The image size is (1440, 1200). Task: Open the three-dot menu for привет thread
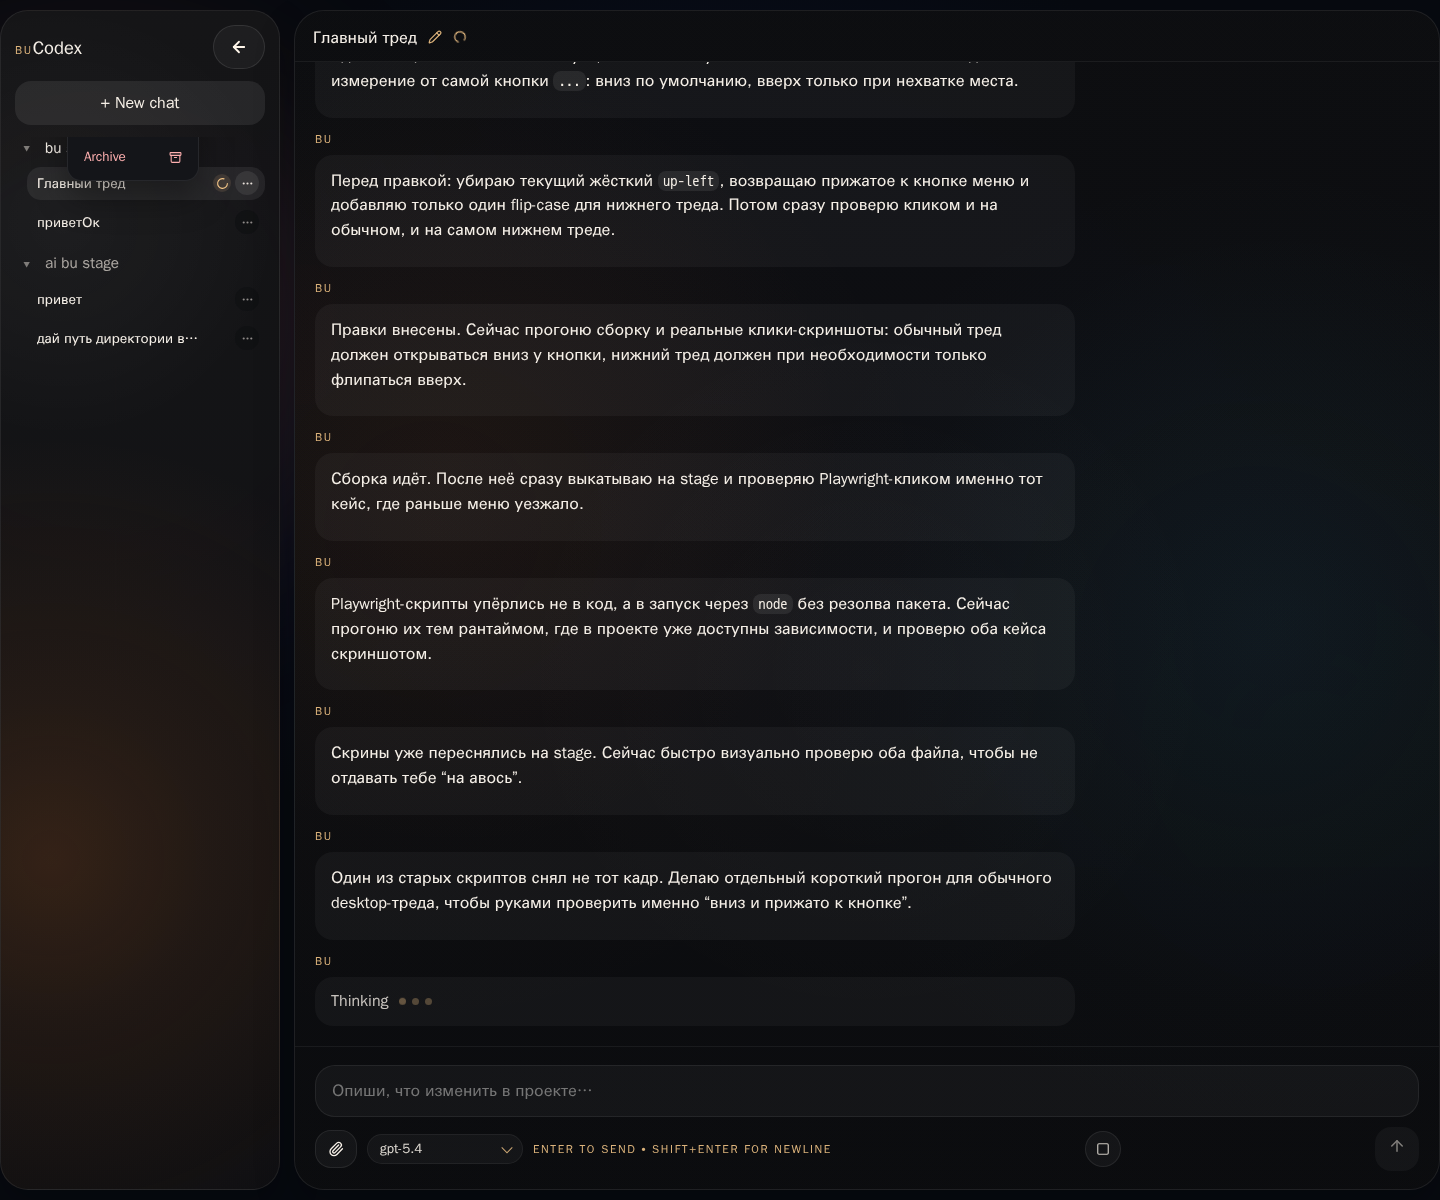click(x=247, y=299)
